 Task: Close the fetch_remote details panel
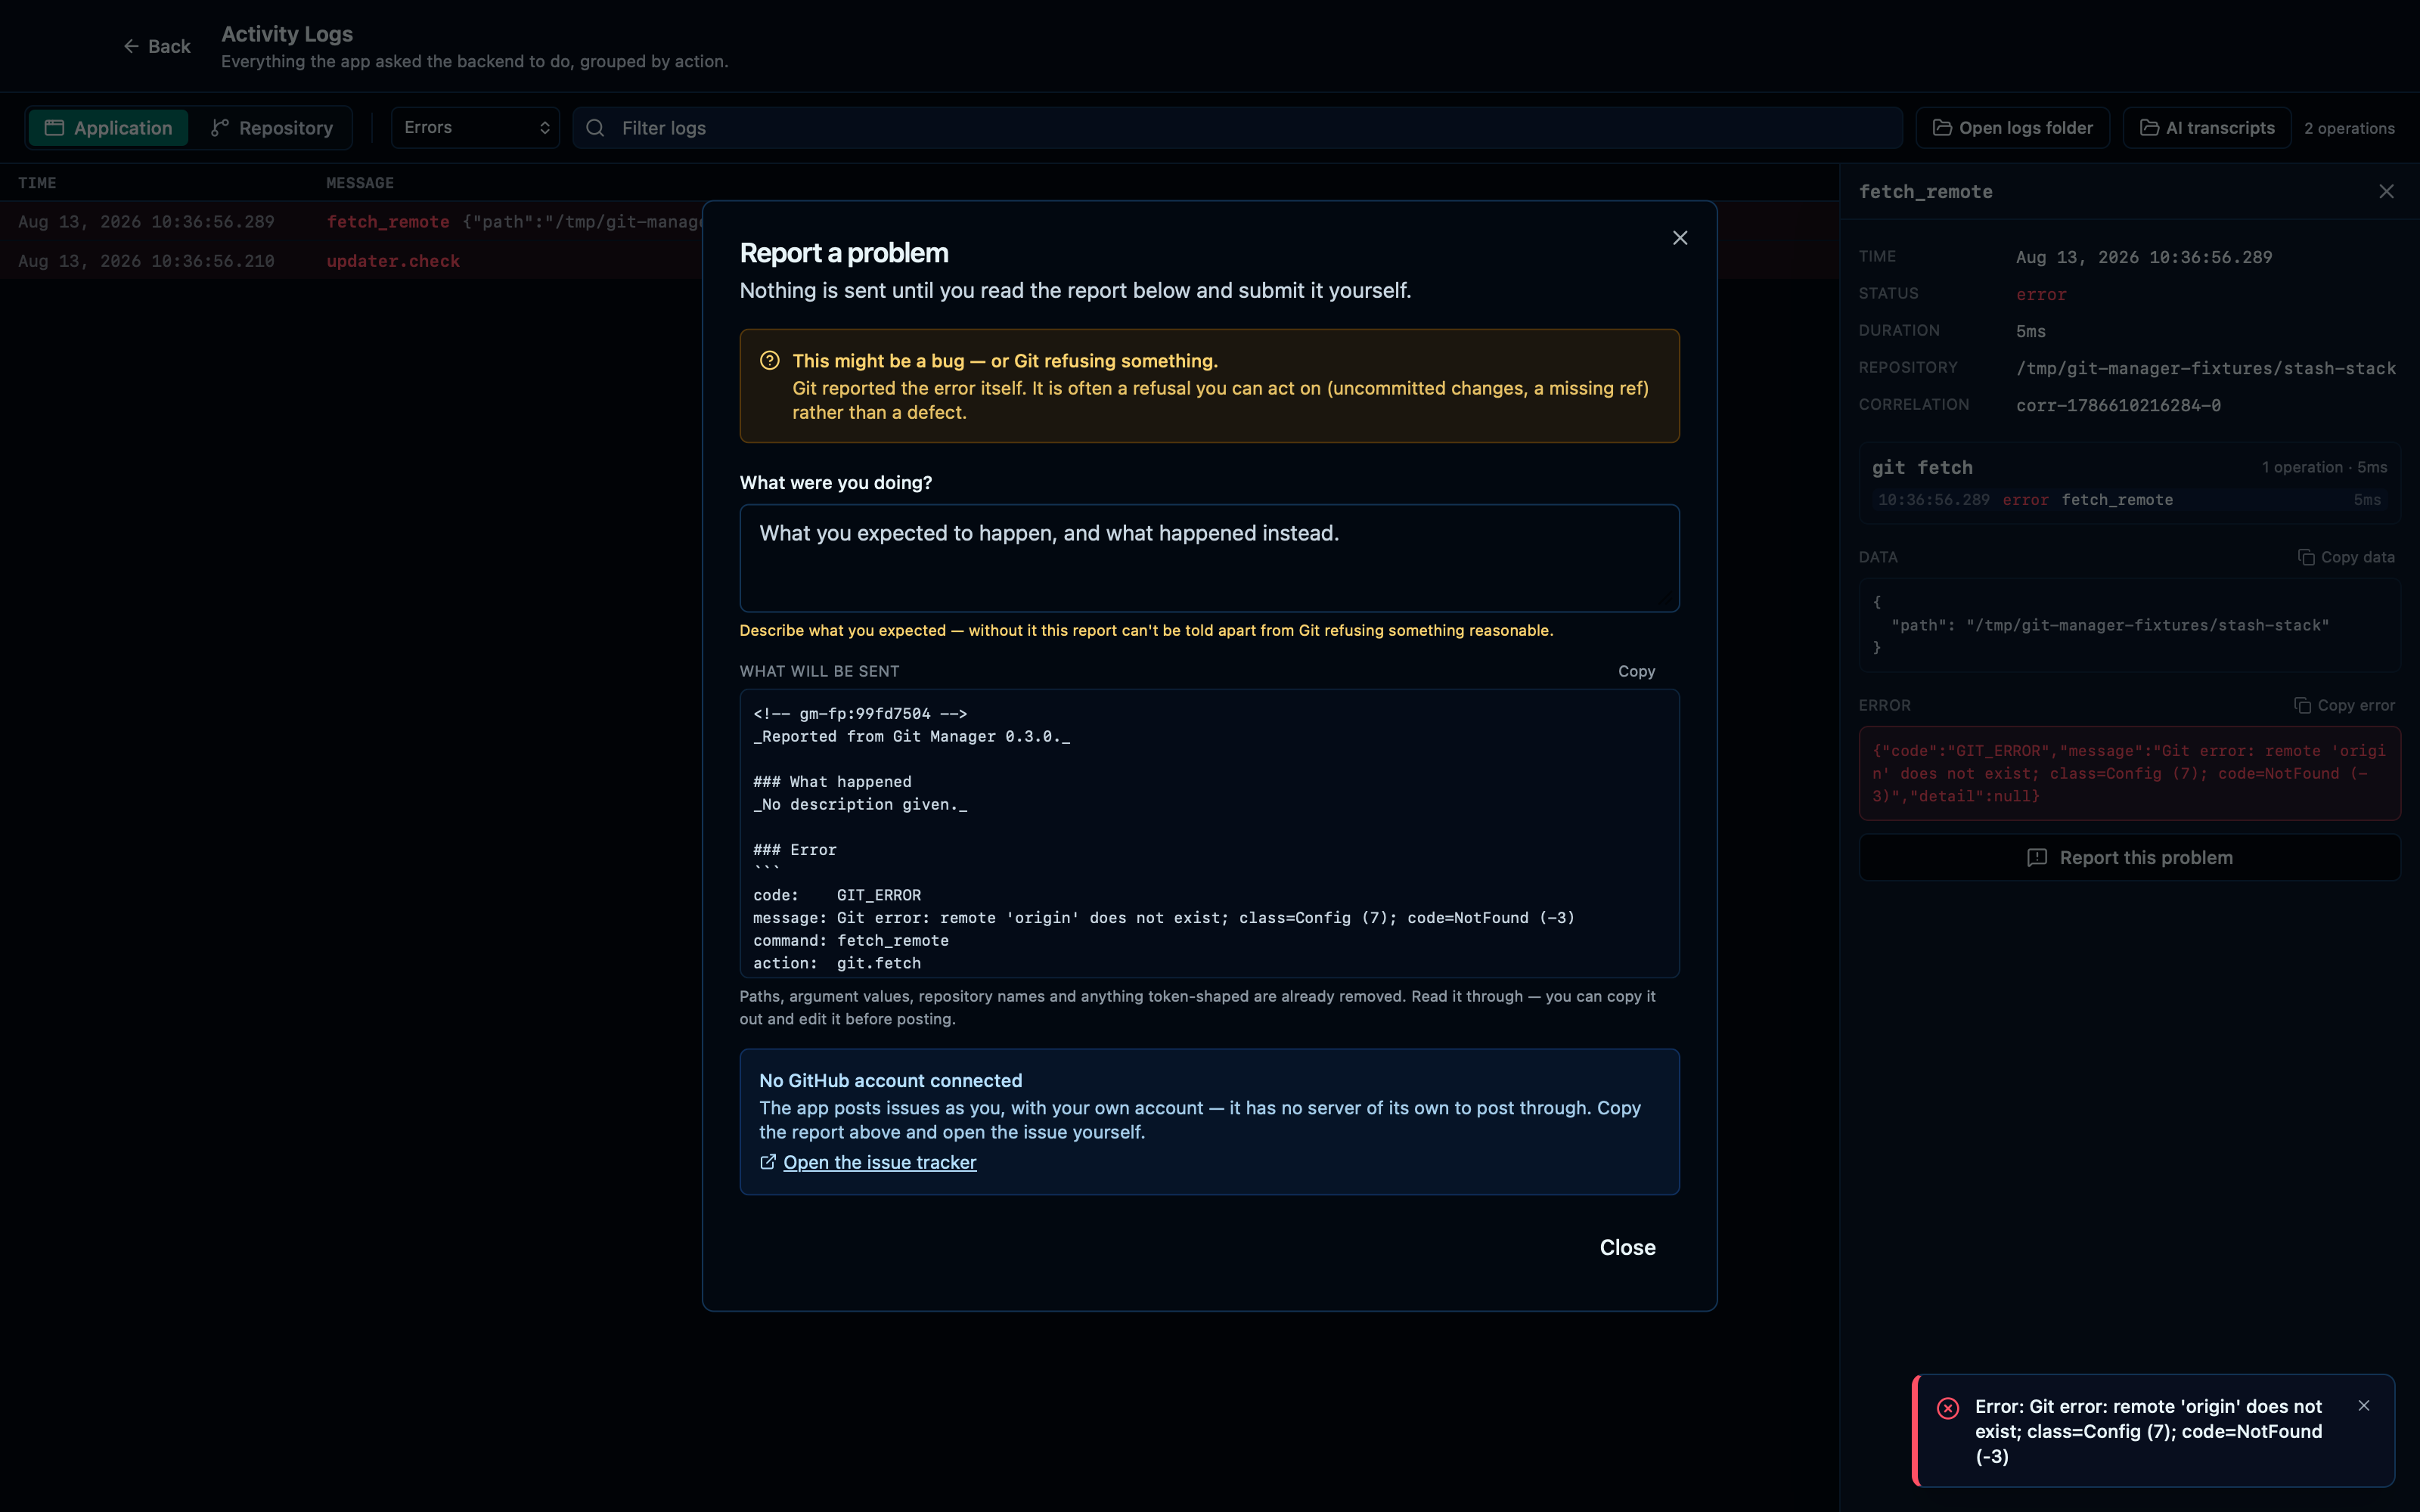coord(2386,191)
